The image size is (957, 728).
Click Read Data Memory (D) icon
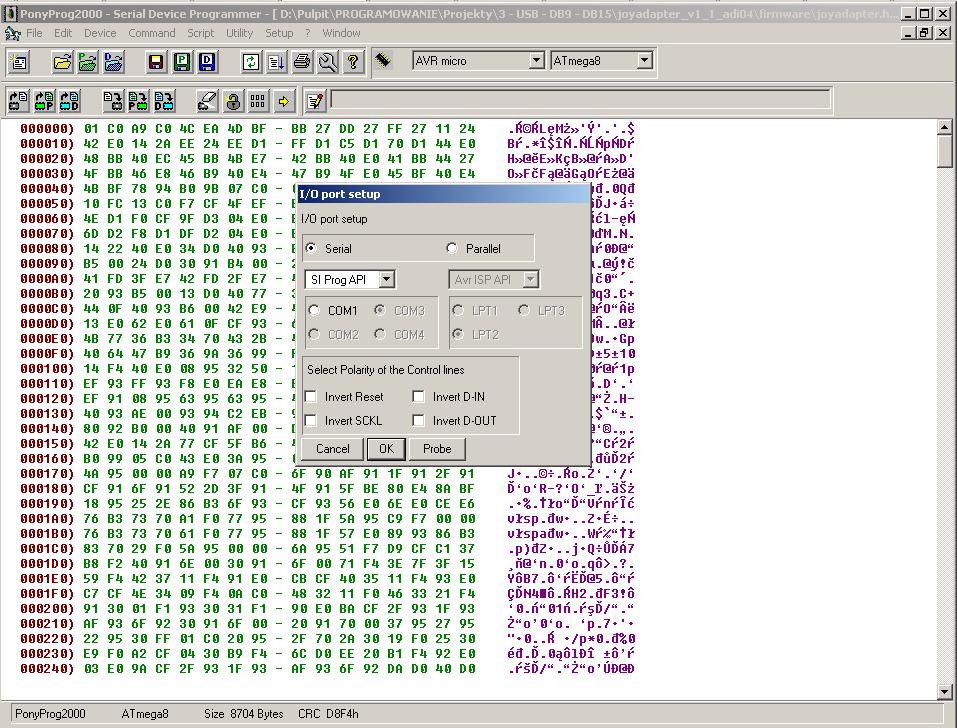(70, 101)
